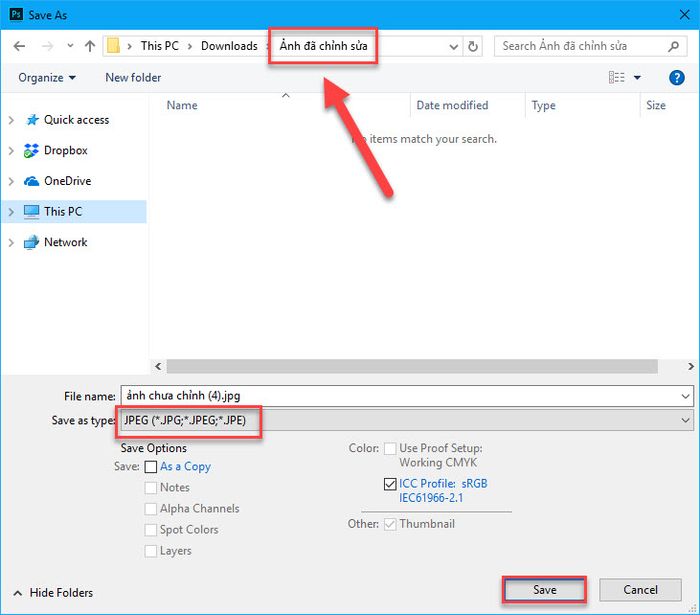Toggle Use Proof Setup checkbox
The width and height of the screenshot is (700, 615).
coord(390,448)
